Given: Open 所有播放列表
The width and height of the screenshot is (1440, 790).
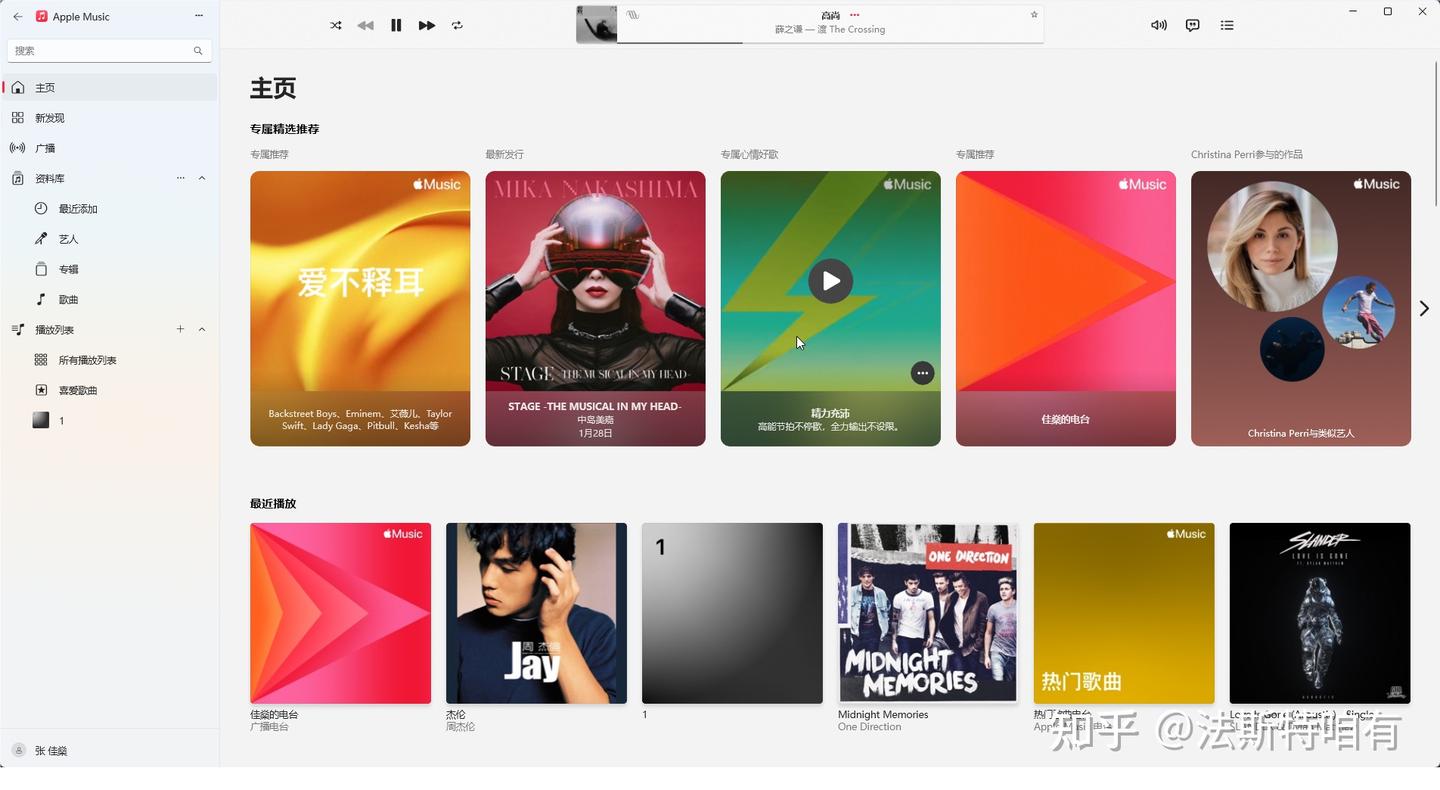Looking at the screenshot, I should (110, 360).
